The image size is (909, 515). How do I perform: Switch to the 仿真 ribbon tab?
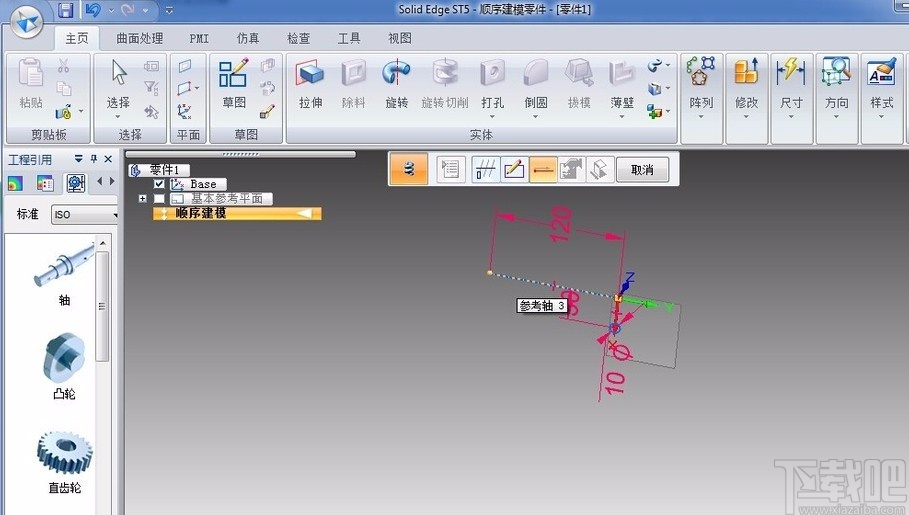pyautogui.click(x=248, y=38)
